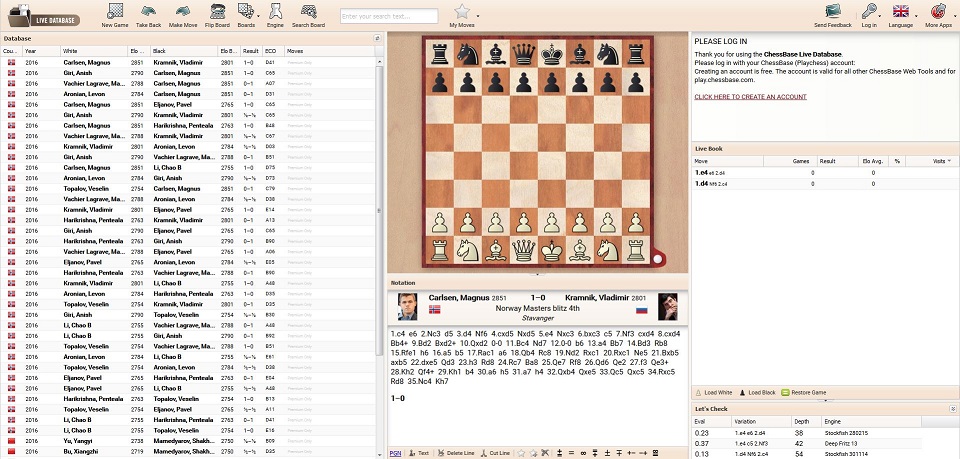Open the Language dropdown arrow
The width and height of the screenshot is (960, 459).
click(x=917, y=15)
